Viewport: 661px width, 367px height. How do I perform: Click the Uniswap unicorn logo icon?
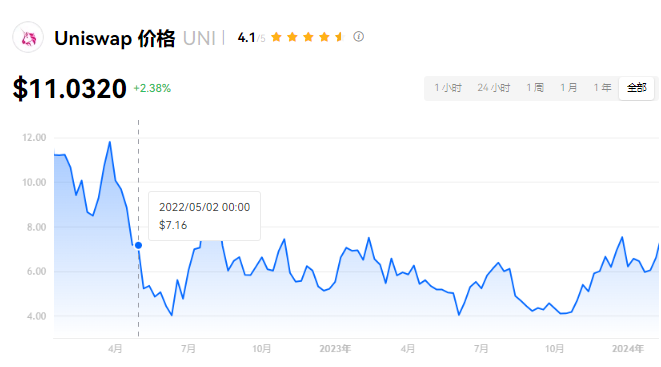coord(28,38)
